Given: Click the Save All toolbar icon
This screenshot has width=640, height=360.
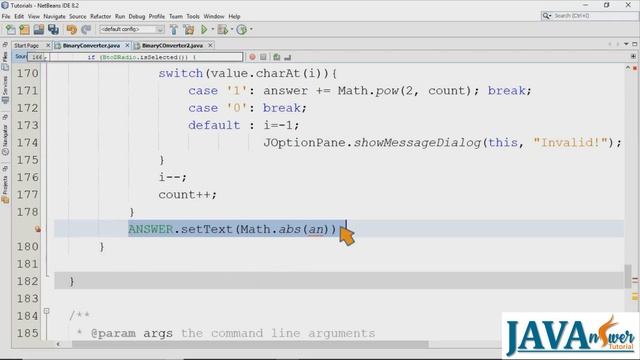Looking at the screenshot, I should [53, 29].
